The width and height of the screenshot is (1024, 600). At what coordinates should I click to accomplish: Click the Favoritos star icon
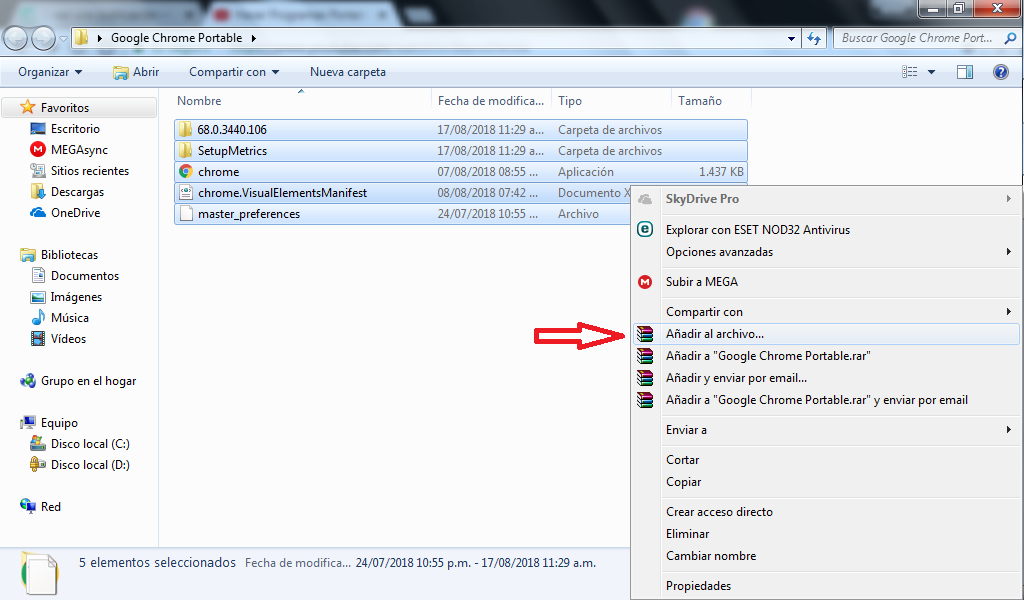27,107
